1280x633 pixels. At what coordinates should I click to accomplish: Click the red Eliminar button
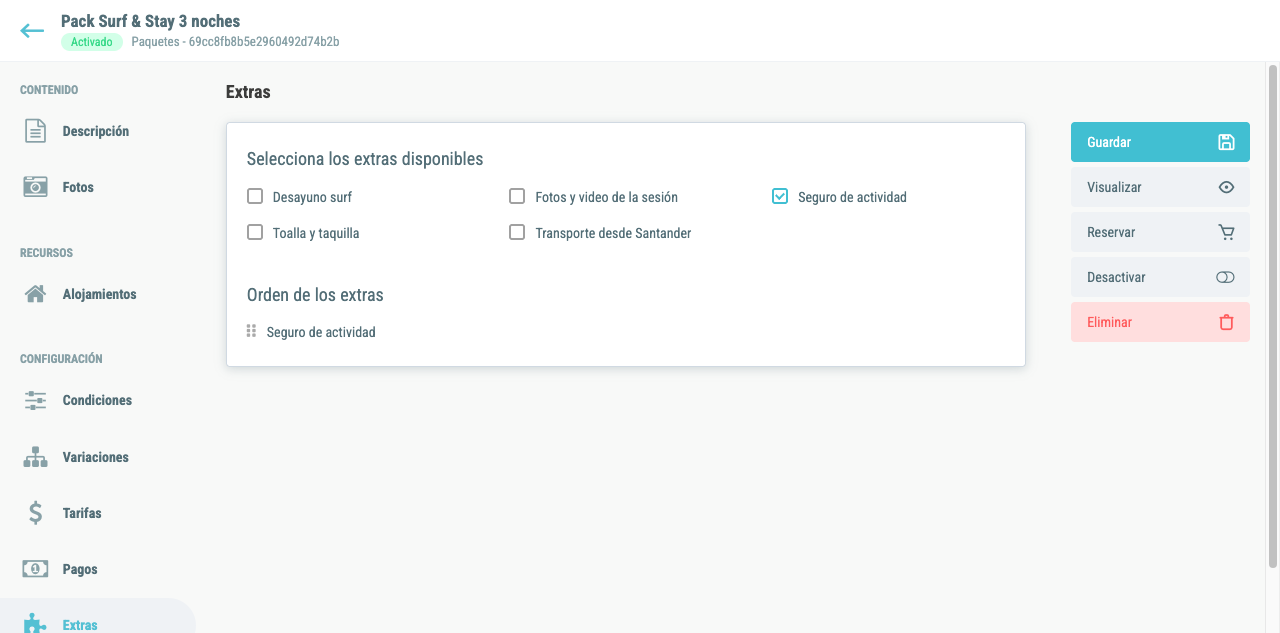(x=1160, y=322)
